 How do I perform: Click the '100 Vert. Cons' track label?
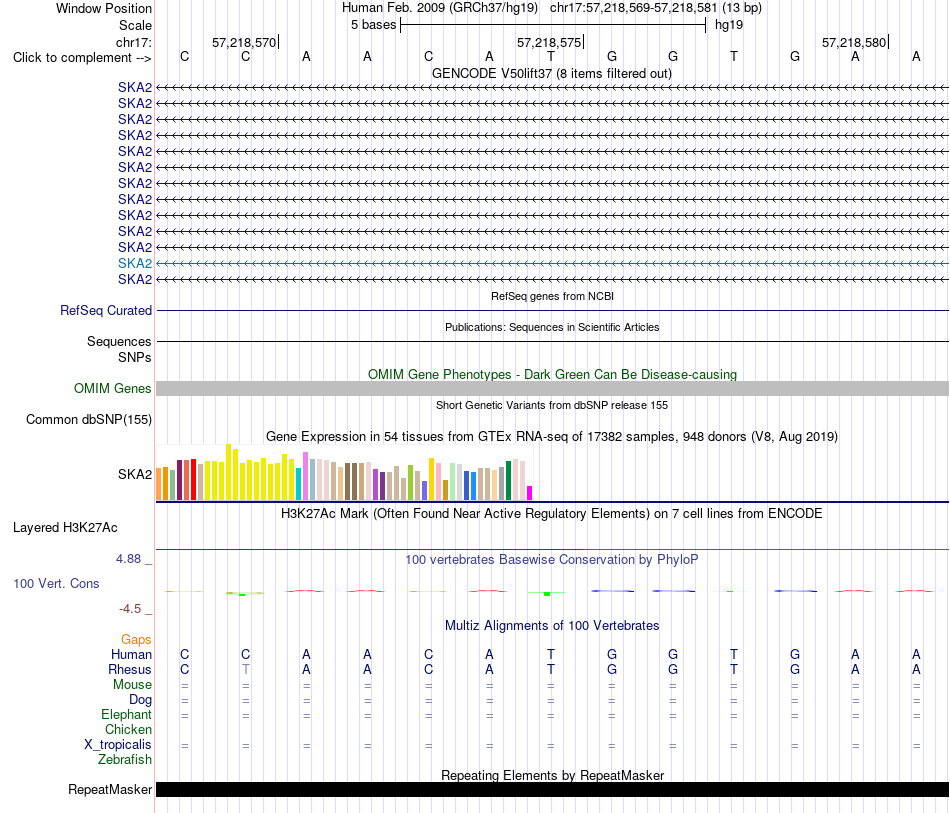pos(56,583)
